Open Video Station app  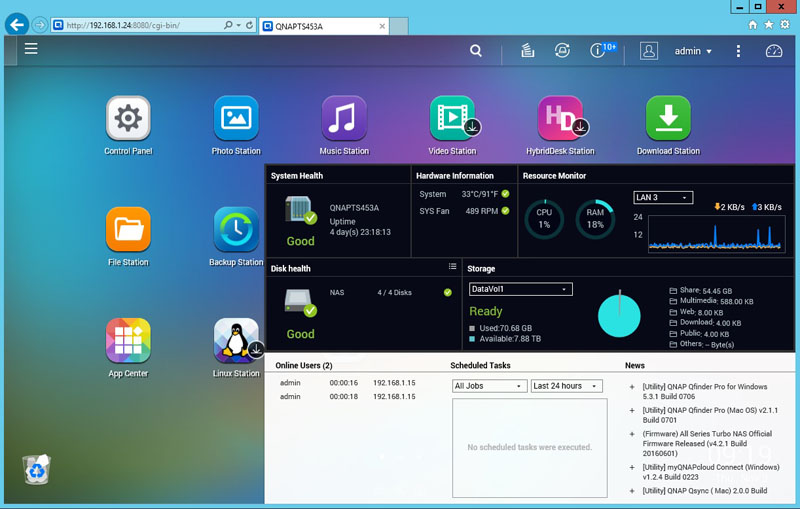click(x=452, y=119)
